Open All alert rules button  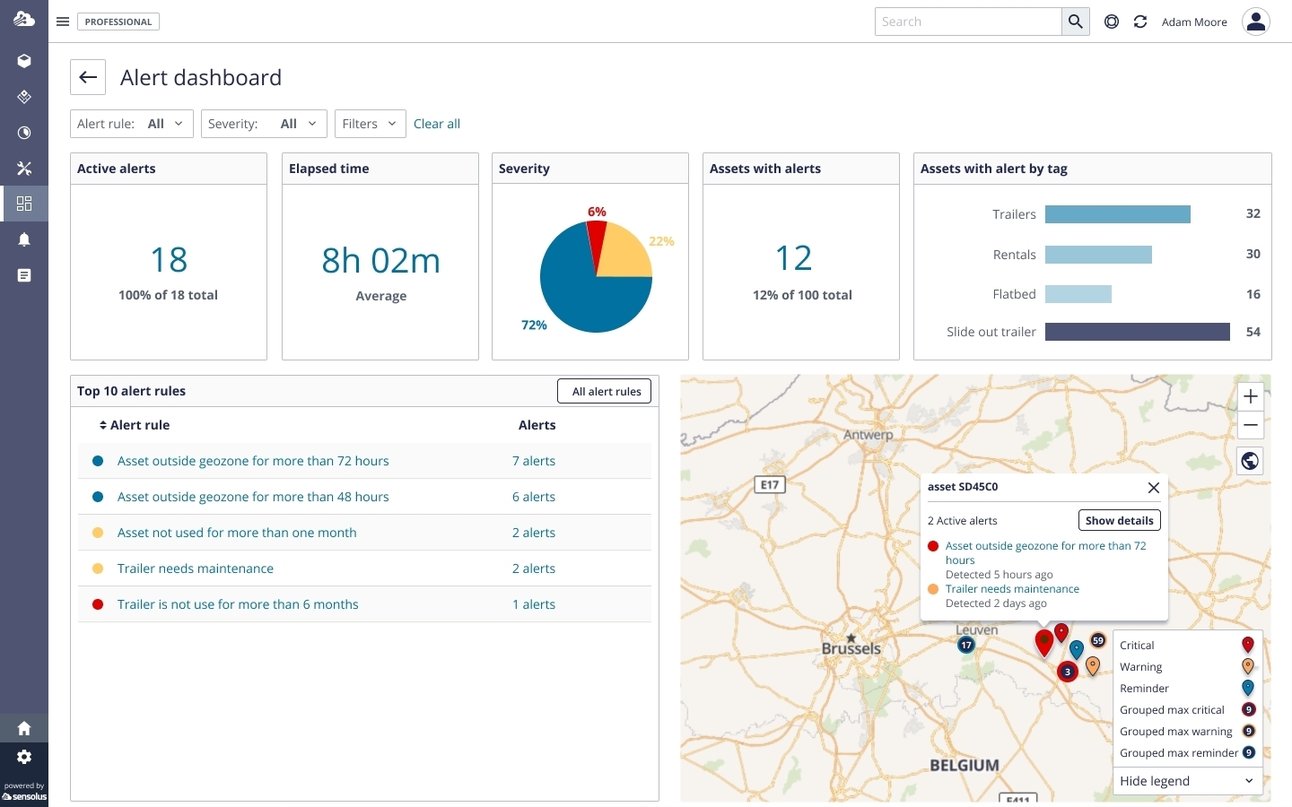pos(604,391)
